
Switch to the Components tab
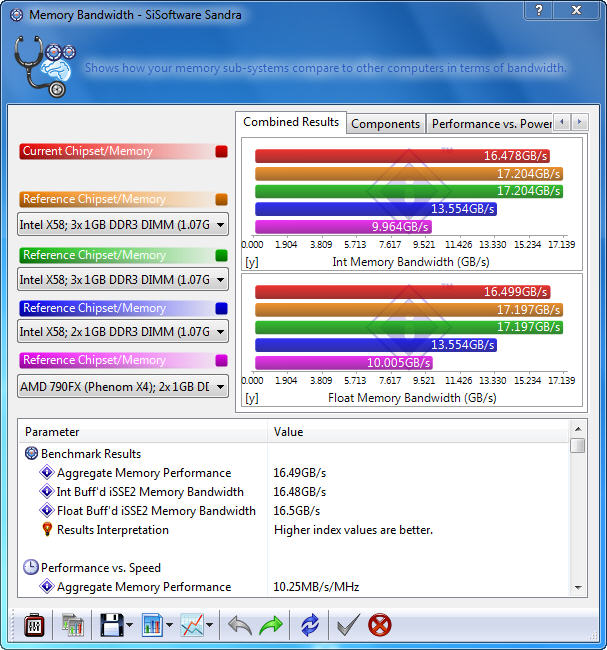(x=386, y=124)
